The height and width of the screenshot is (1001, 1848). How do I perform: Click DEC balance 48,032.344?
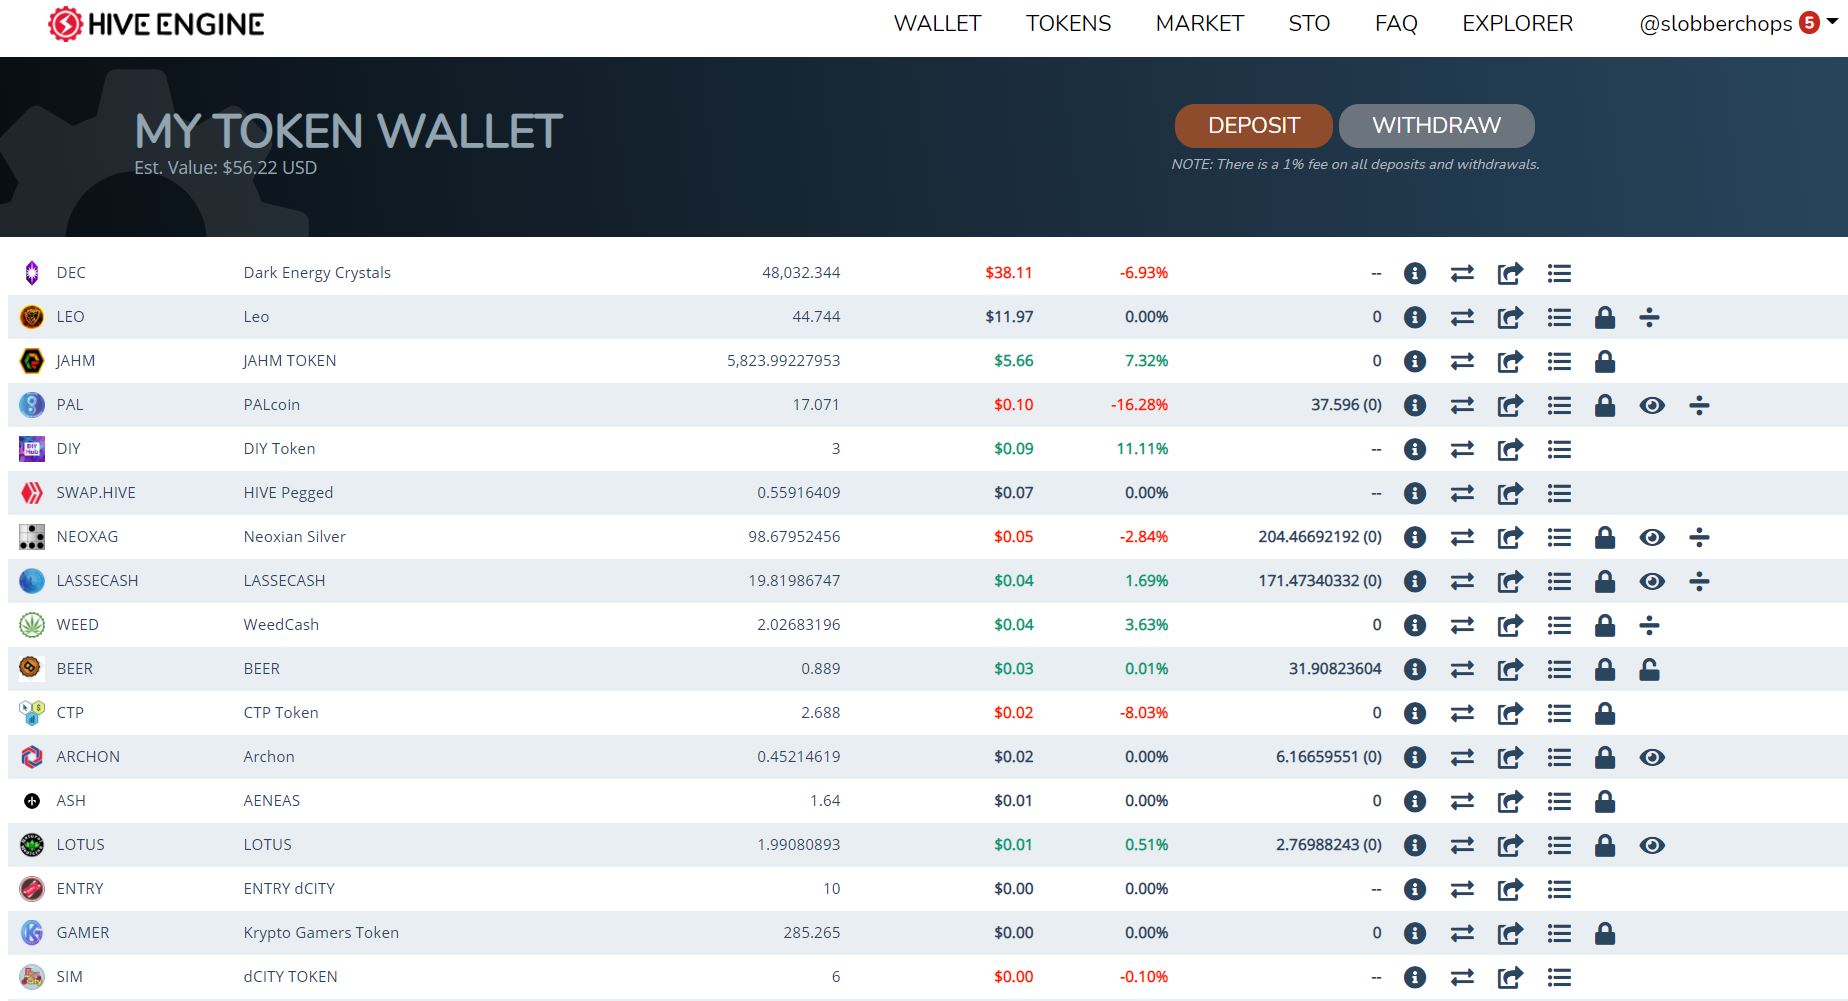coord(801,273)
